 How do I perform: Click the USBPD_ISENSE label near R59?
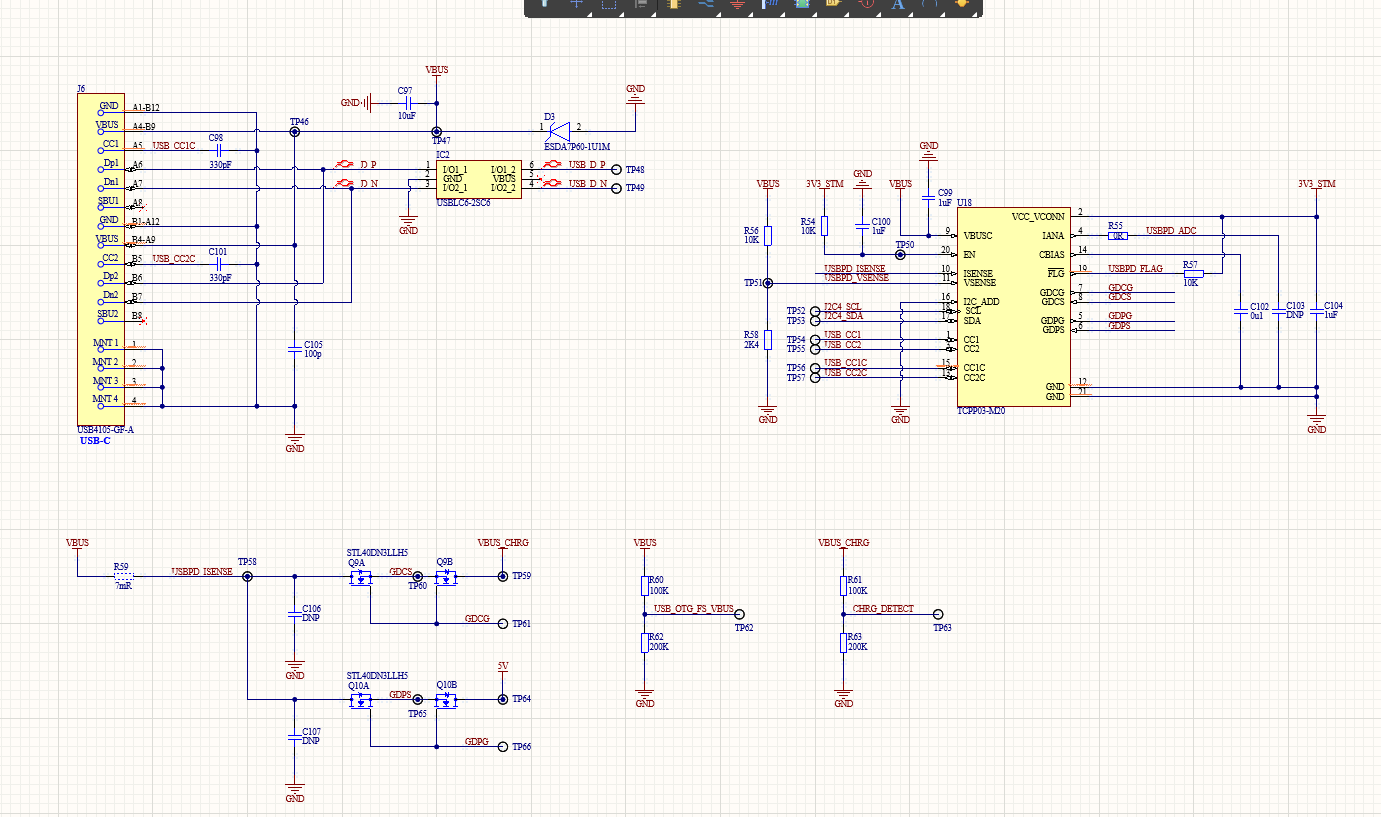tap(202, 572)
